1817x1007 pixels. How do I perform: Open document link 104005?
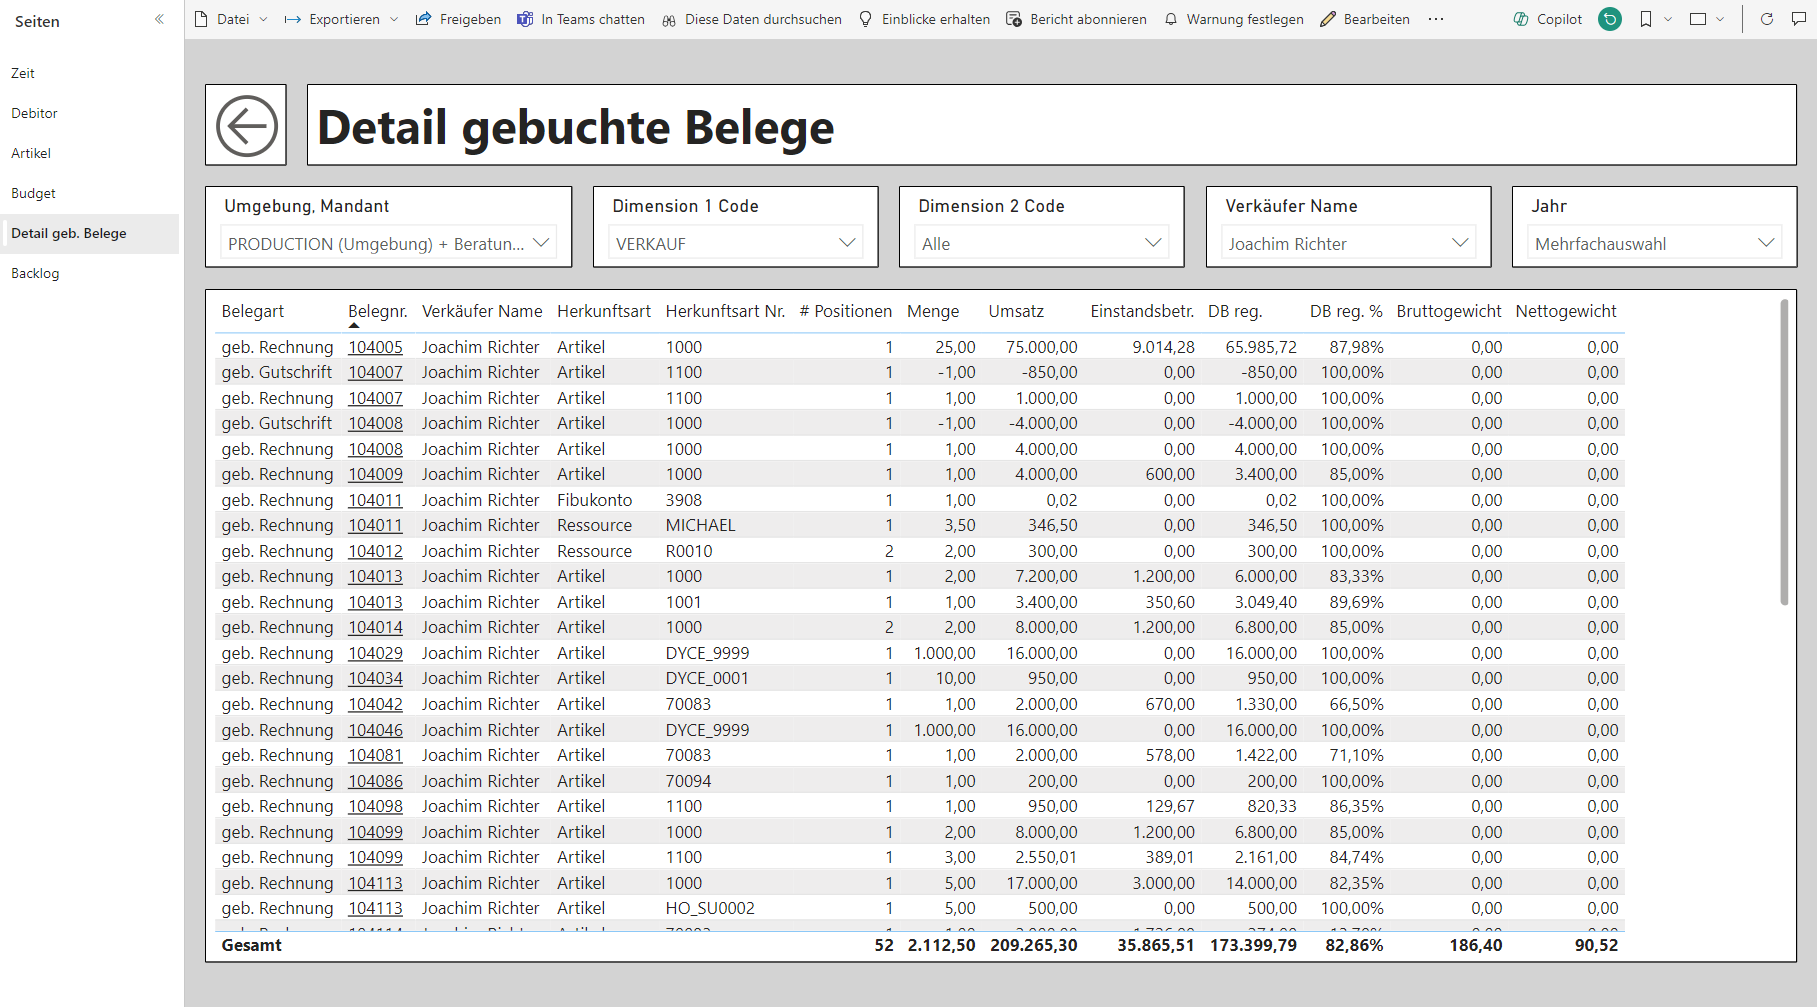click(x=375, y=347)
